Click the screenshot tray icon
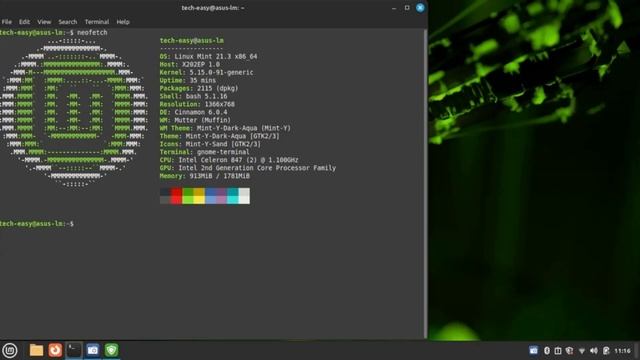The image size is (640, 360). point(533,351)
